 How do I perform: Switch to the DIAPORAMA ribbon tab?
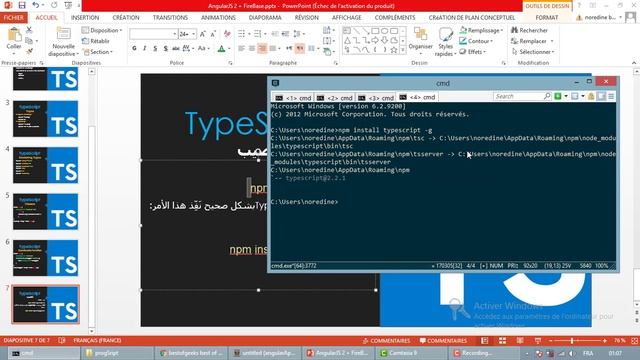pyautogui.click(x=265, y=18)
